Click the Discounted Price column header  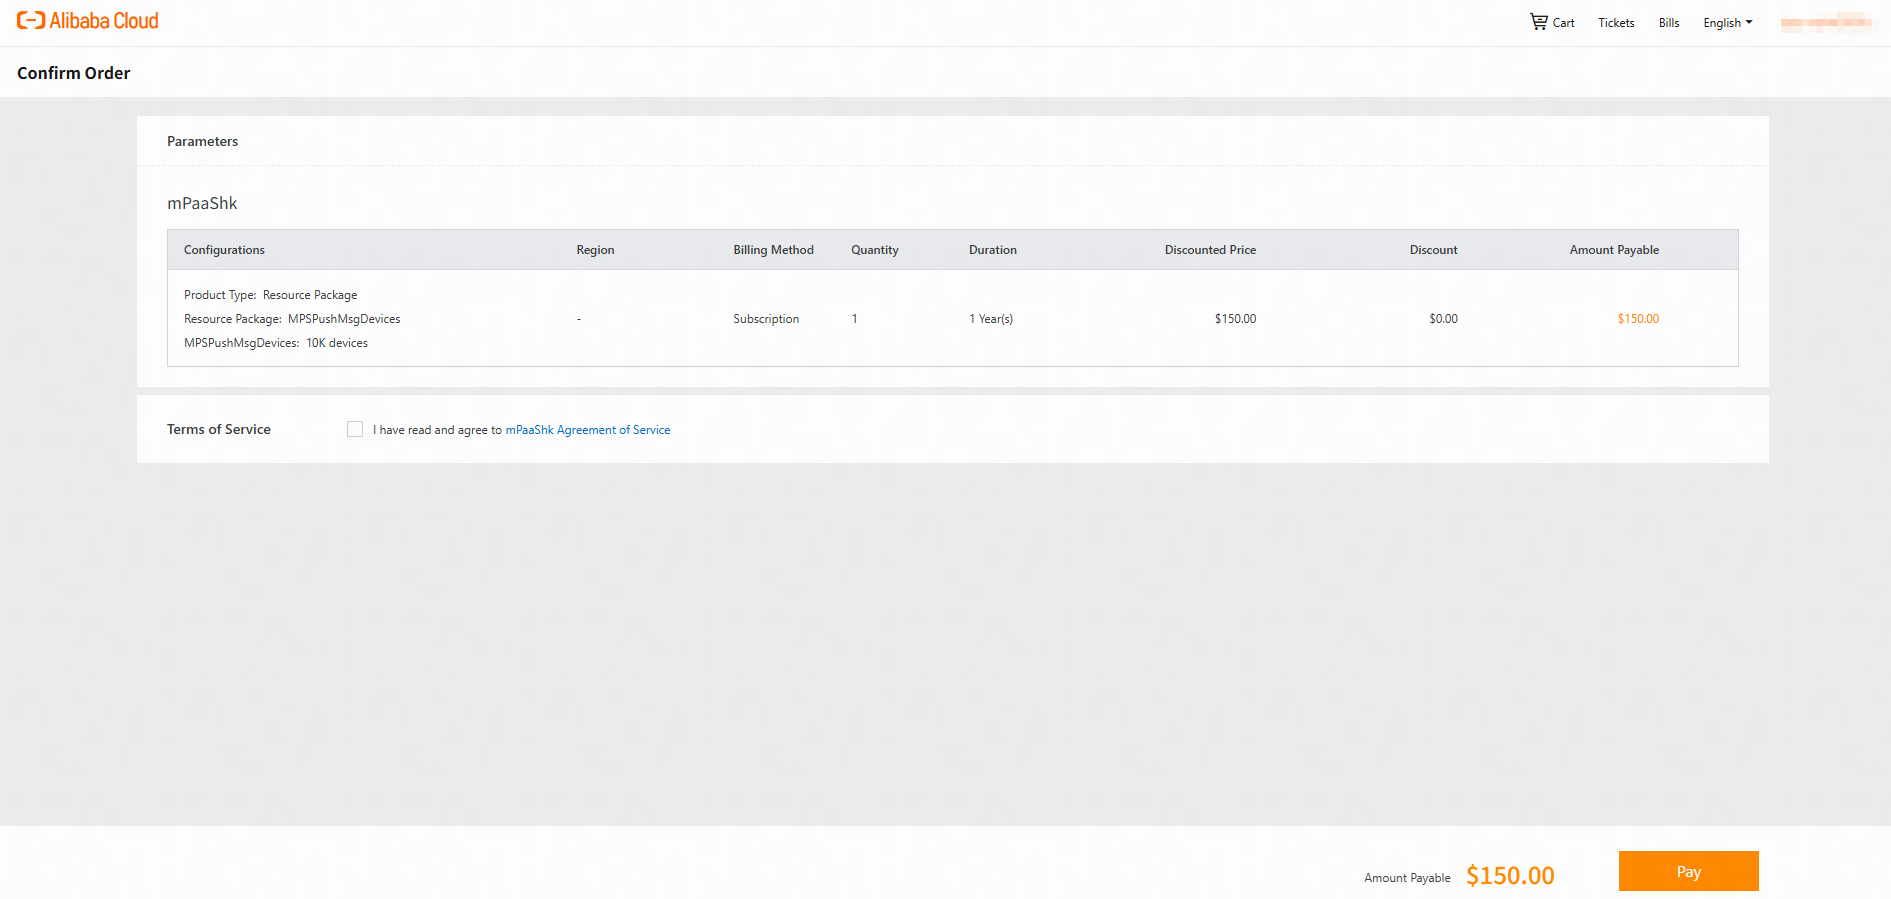pyautogui.click(x=1210, y=250)
